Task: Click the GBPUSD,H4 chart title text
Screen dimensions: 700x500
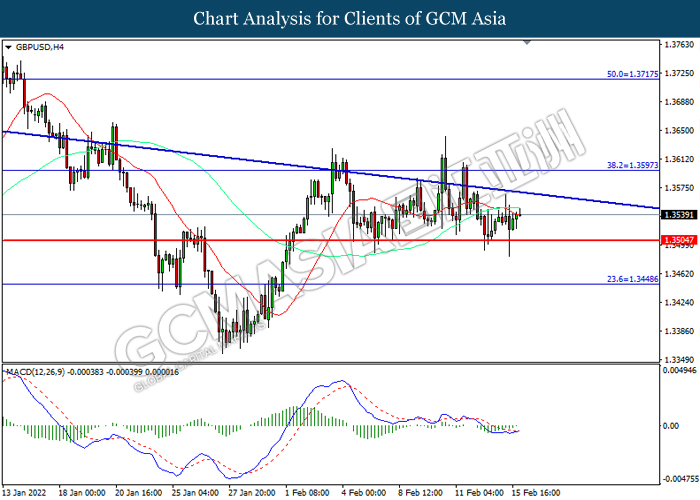Action: pyautogui.click(x=40, y=47)
